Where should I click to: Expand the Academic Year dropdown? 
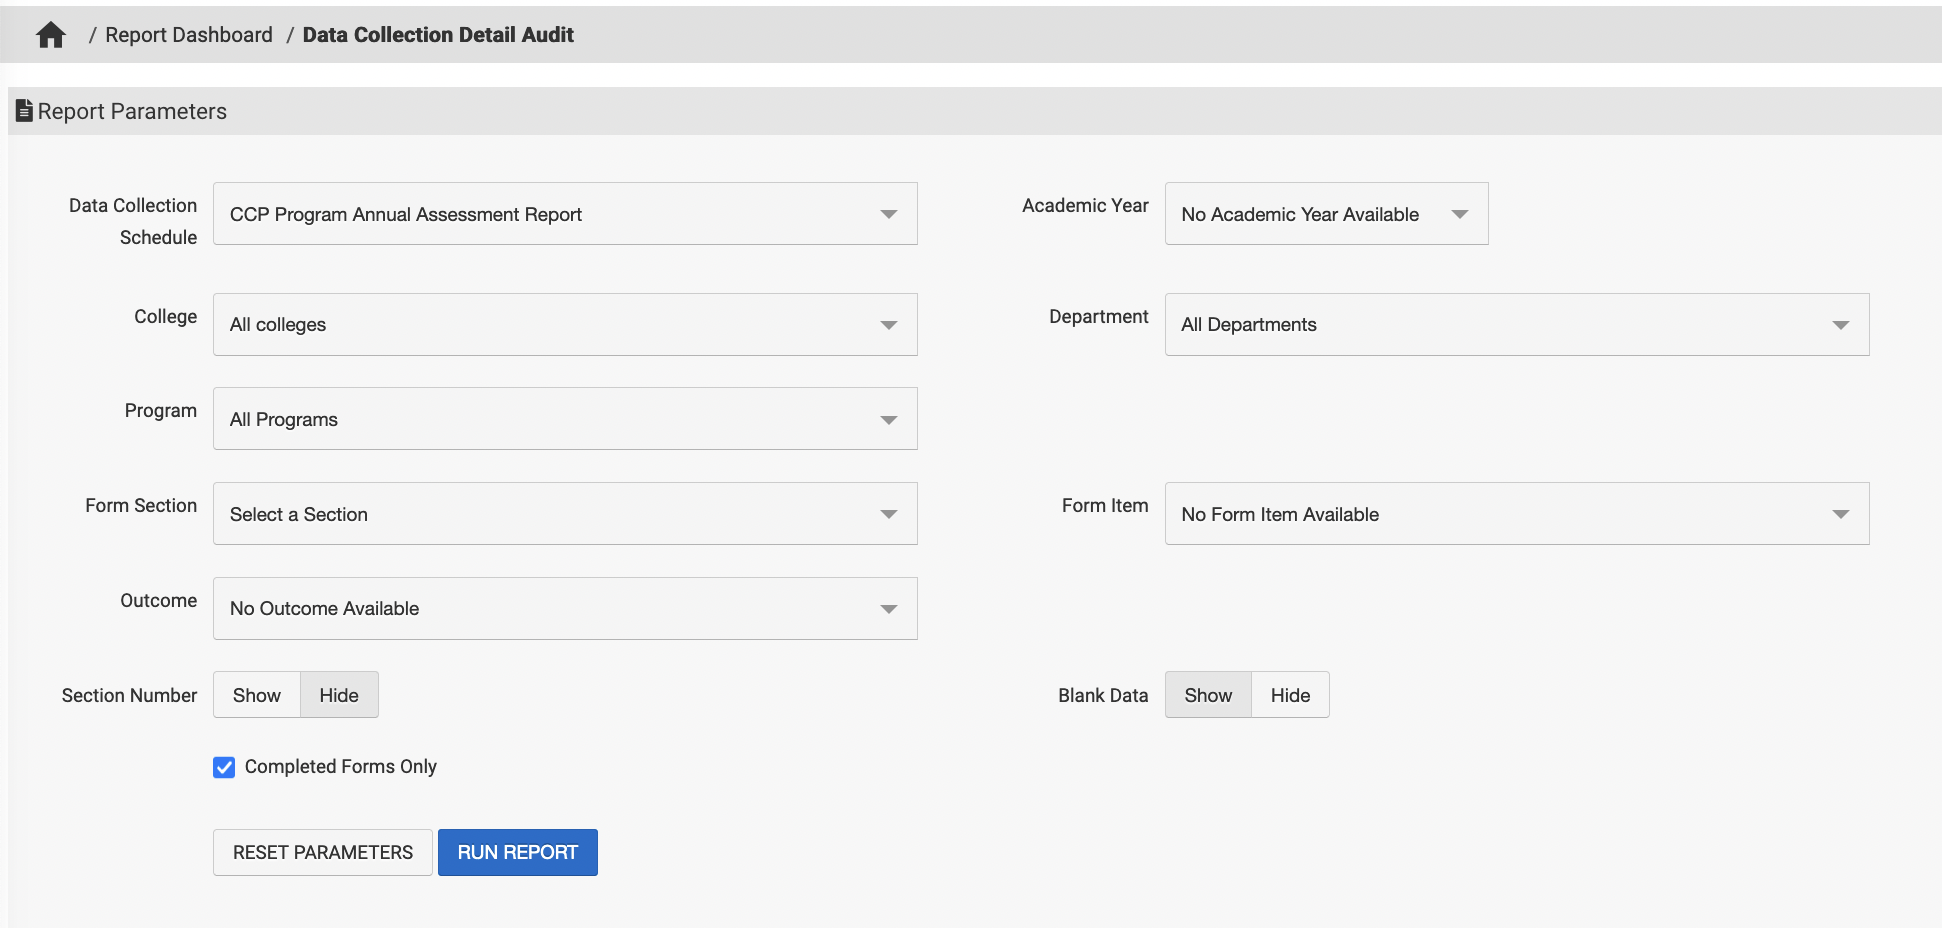click(1325, 214)
